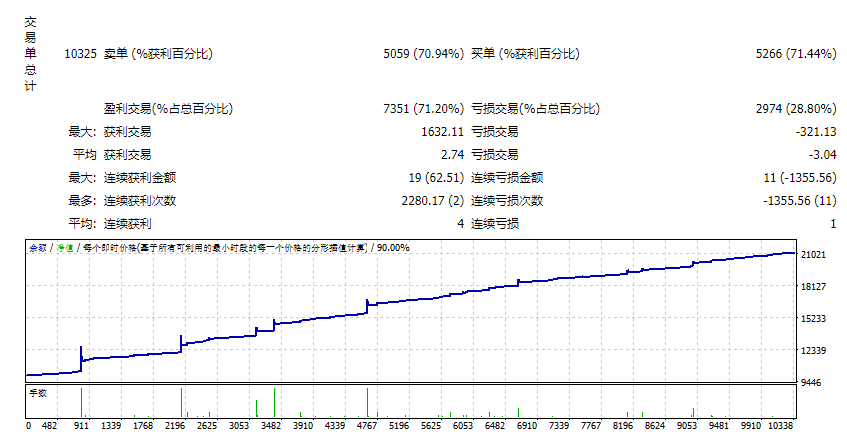Click the x-axis label 9481
Screen dimensions: 847x439
(718, 426)
